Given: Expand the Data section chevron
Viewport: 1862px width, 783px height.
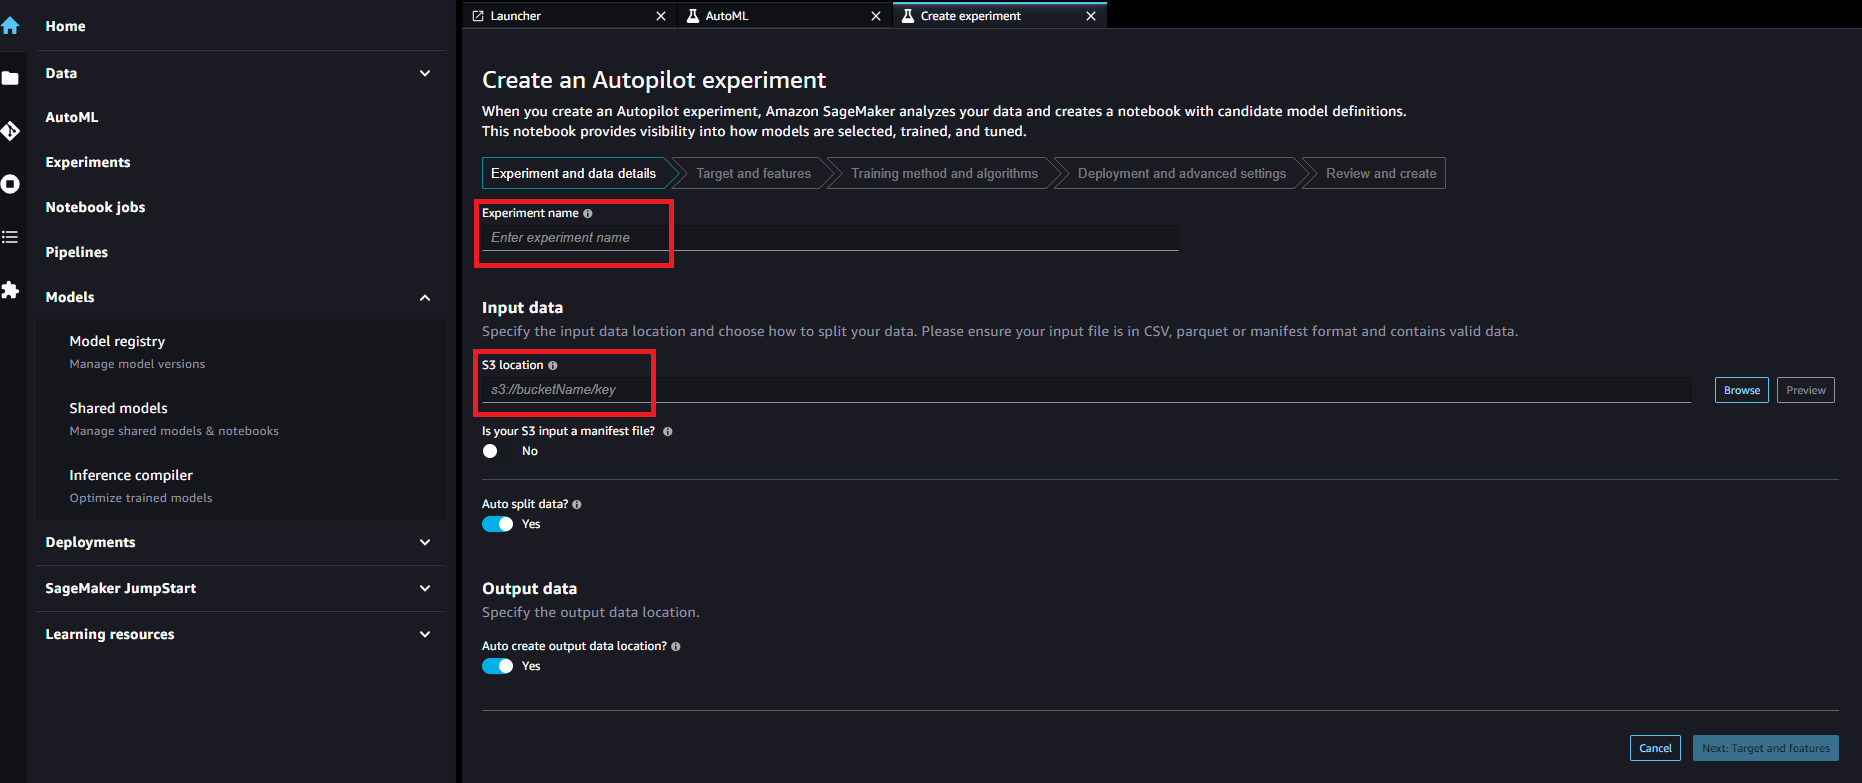Looking at the screenshot, I should click(x=425, y=73).
